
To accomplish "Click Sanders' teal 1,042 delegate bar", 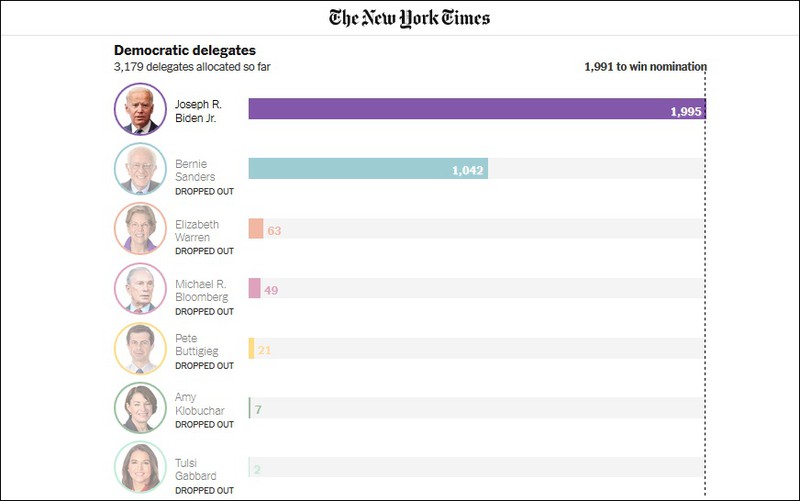I will (x=368, y=168).
